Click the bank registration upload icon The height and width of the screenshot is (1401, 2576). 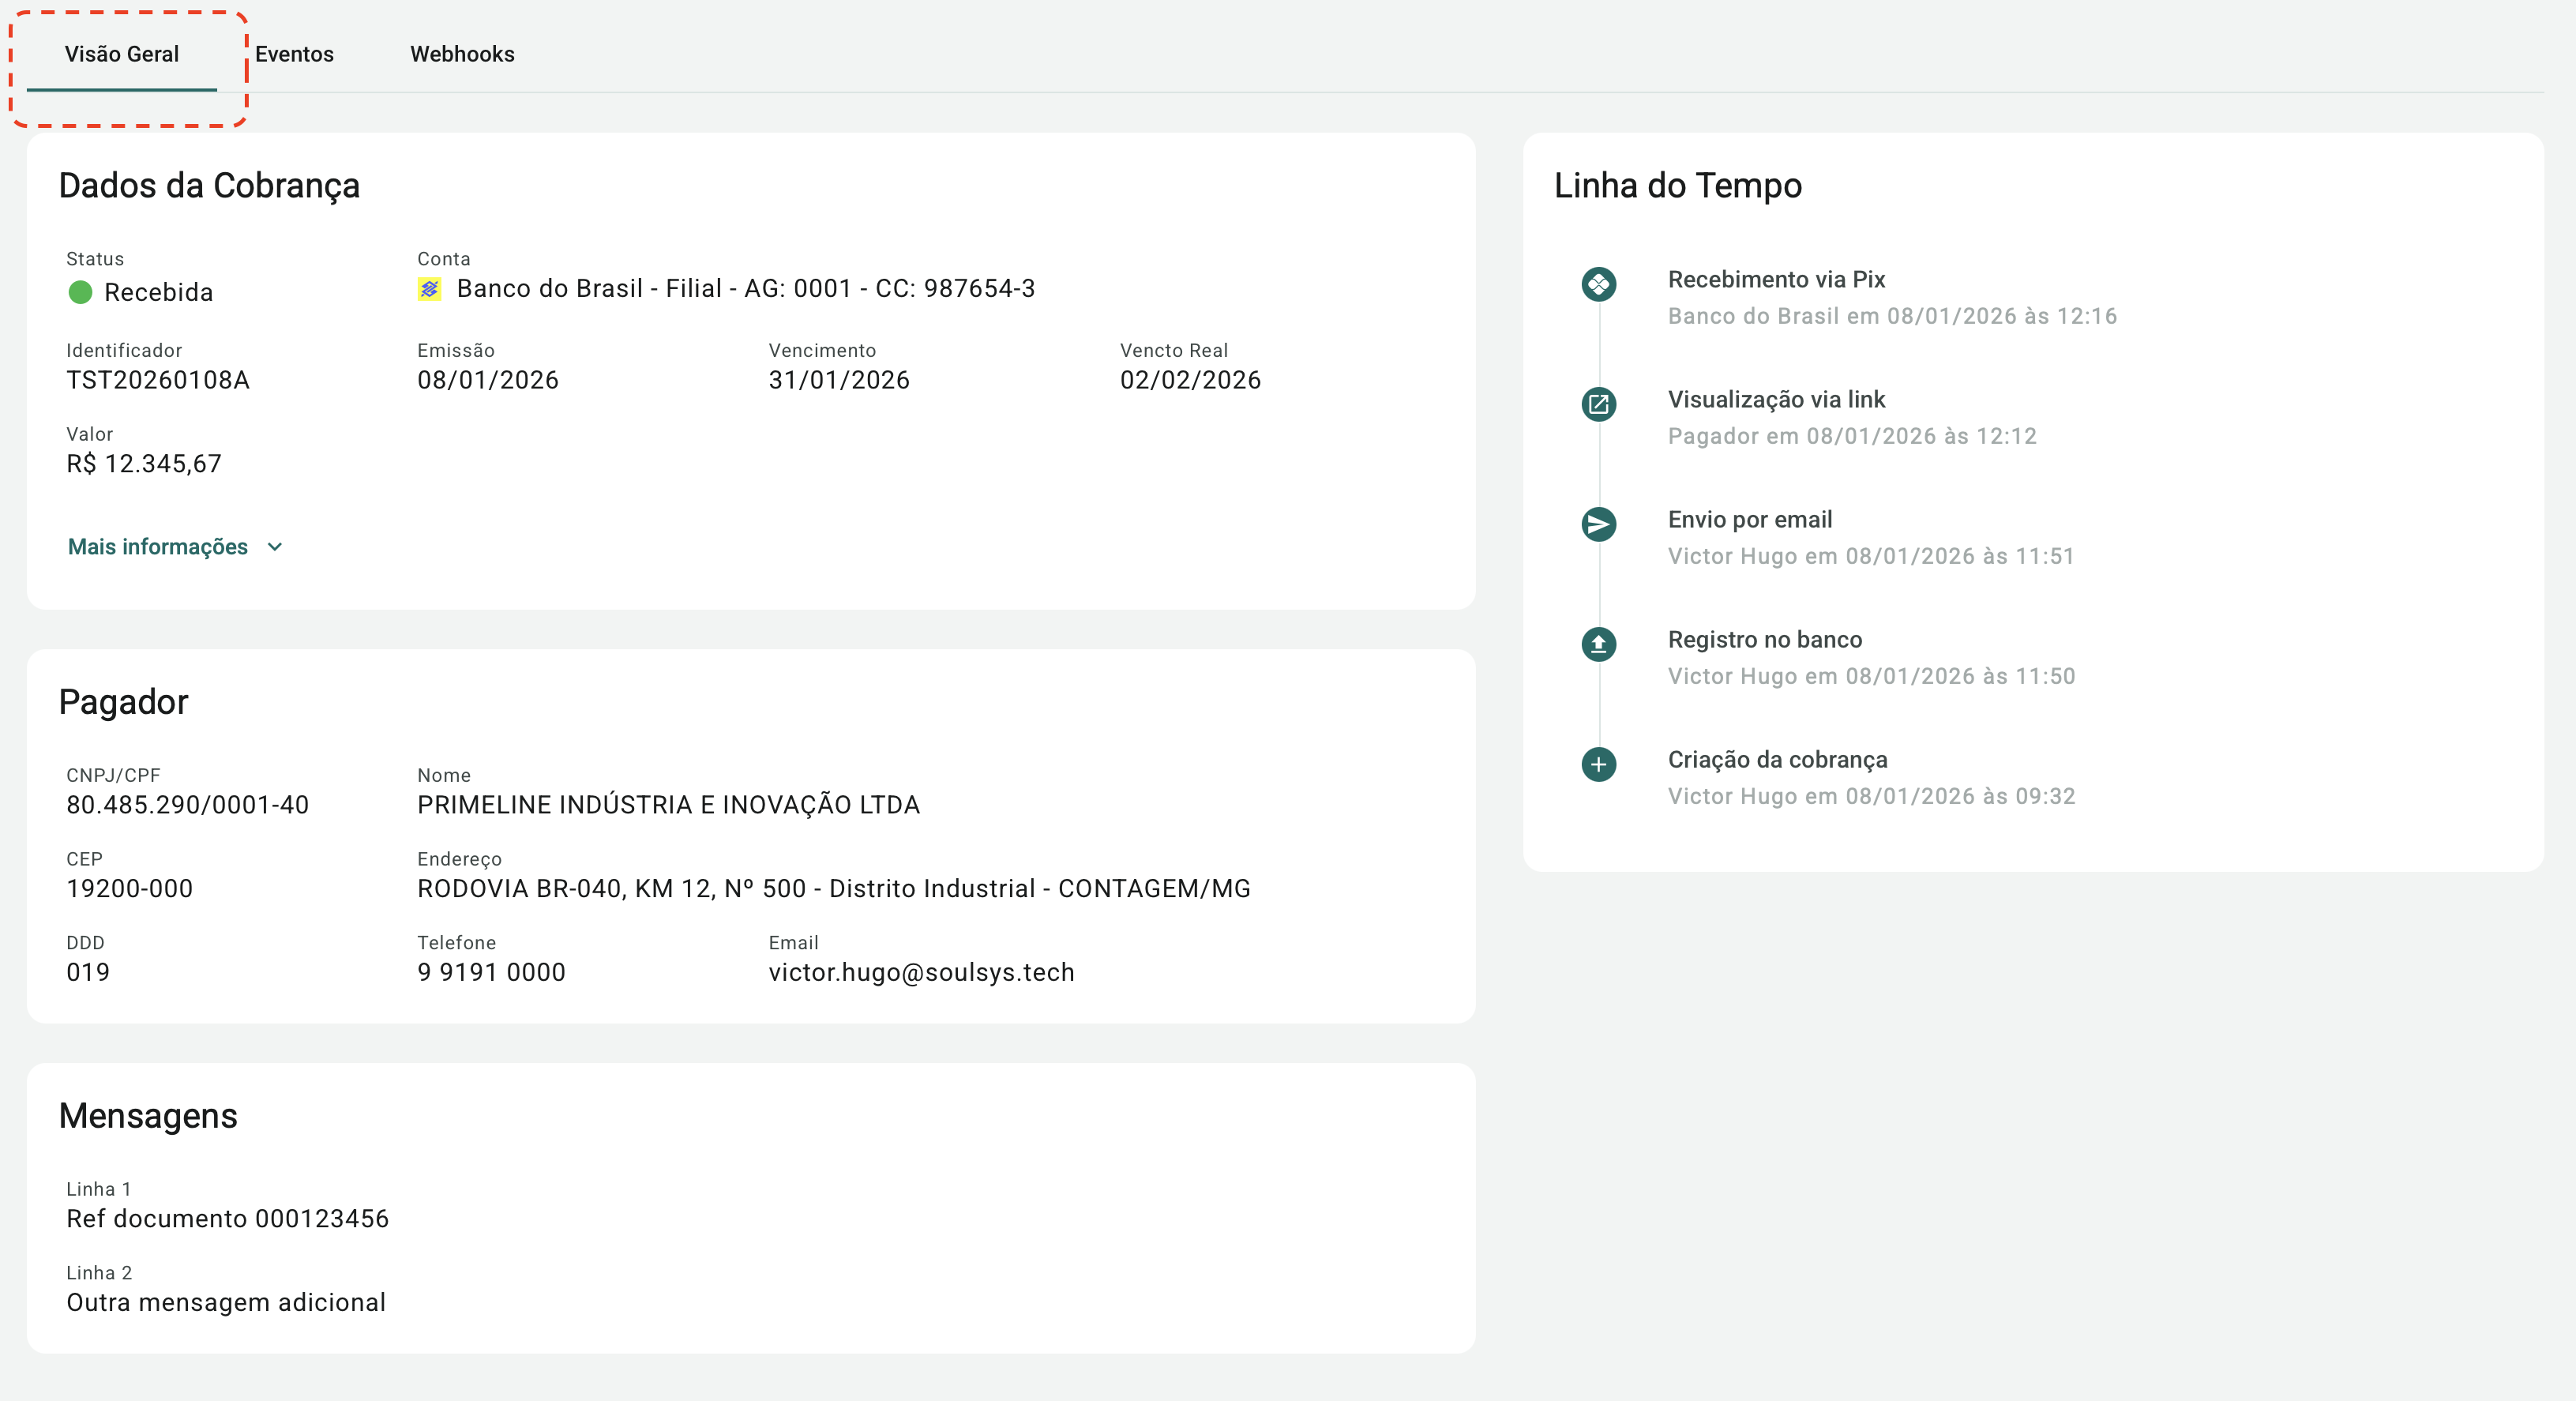click(1598, 644)
